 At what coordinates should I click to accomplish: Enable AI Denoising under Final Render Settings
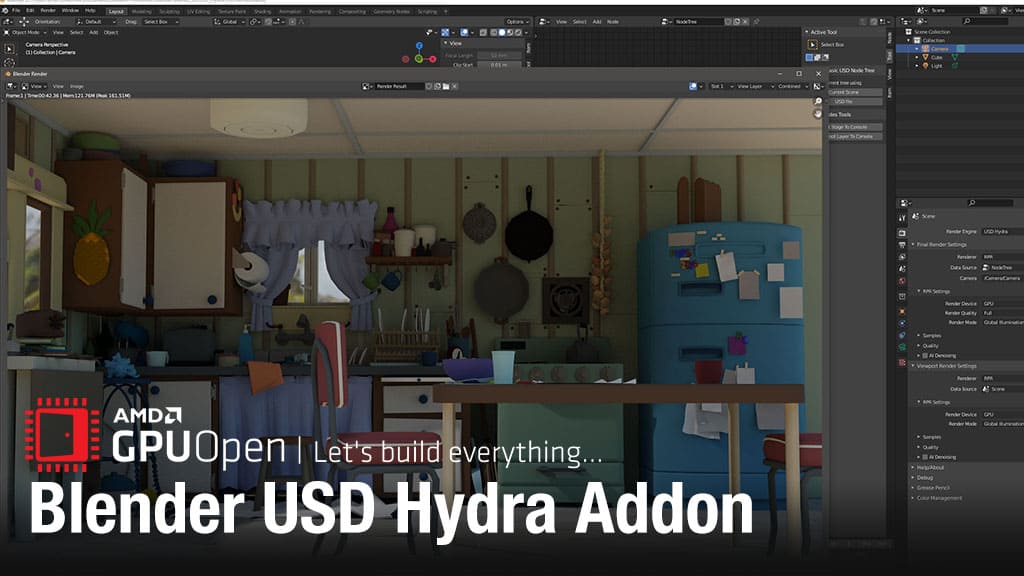click(x=925, y=356)
